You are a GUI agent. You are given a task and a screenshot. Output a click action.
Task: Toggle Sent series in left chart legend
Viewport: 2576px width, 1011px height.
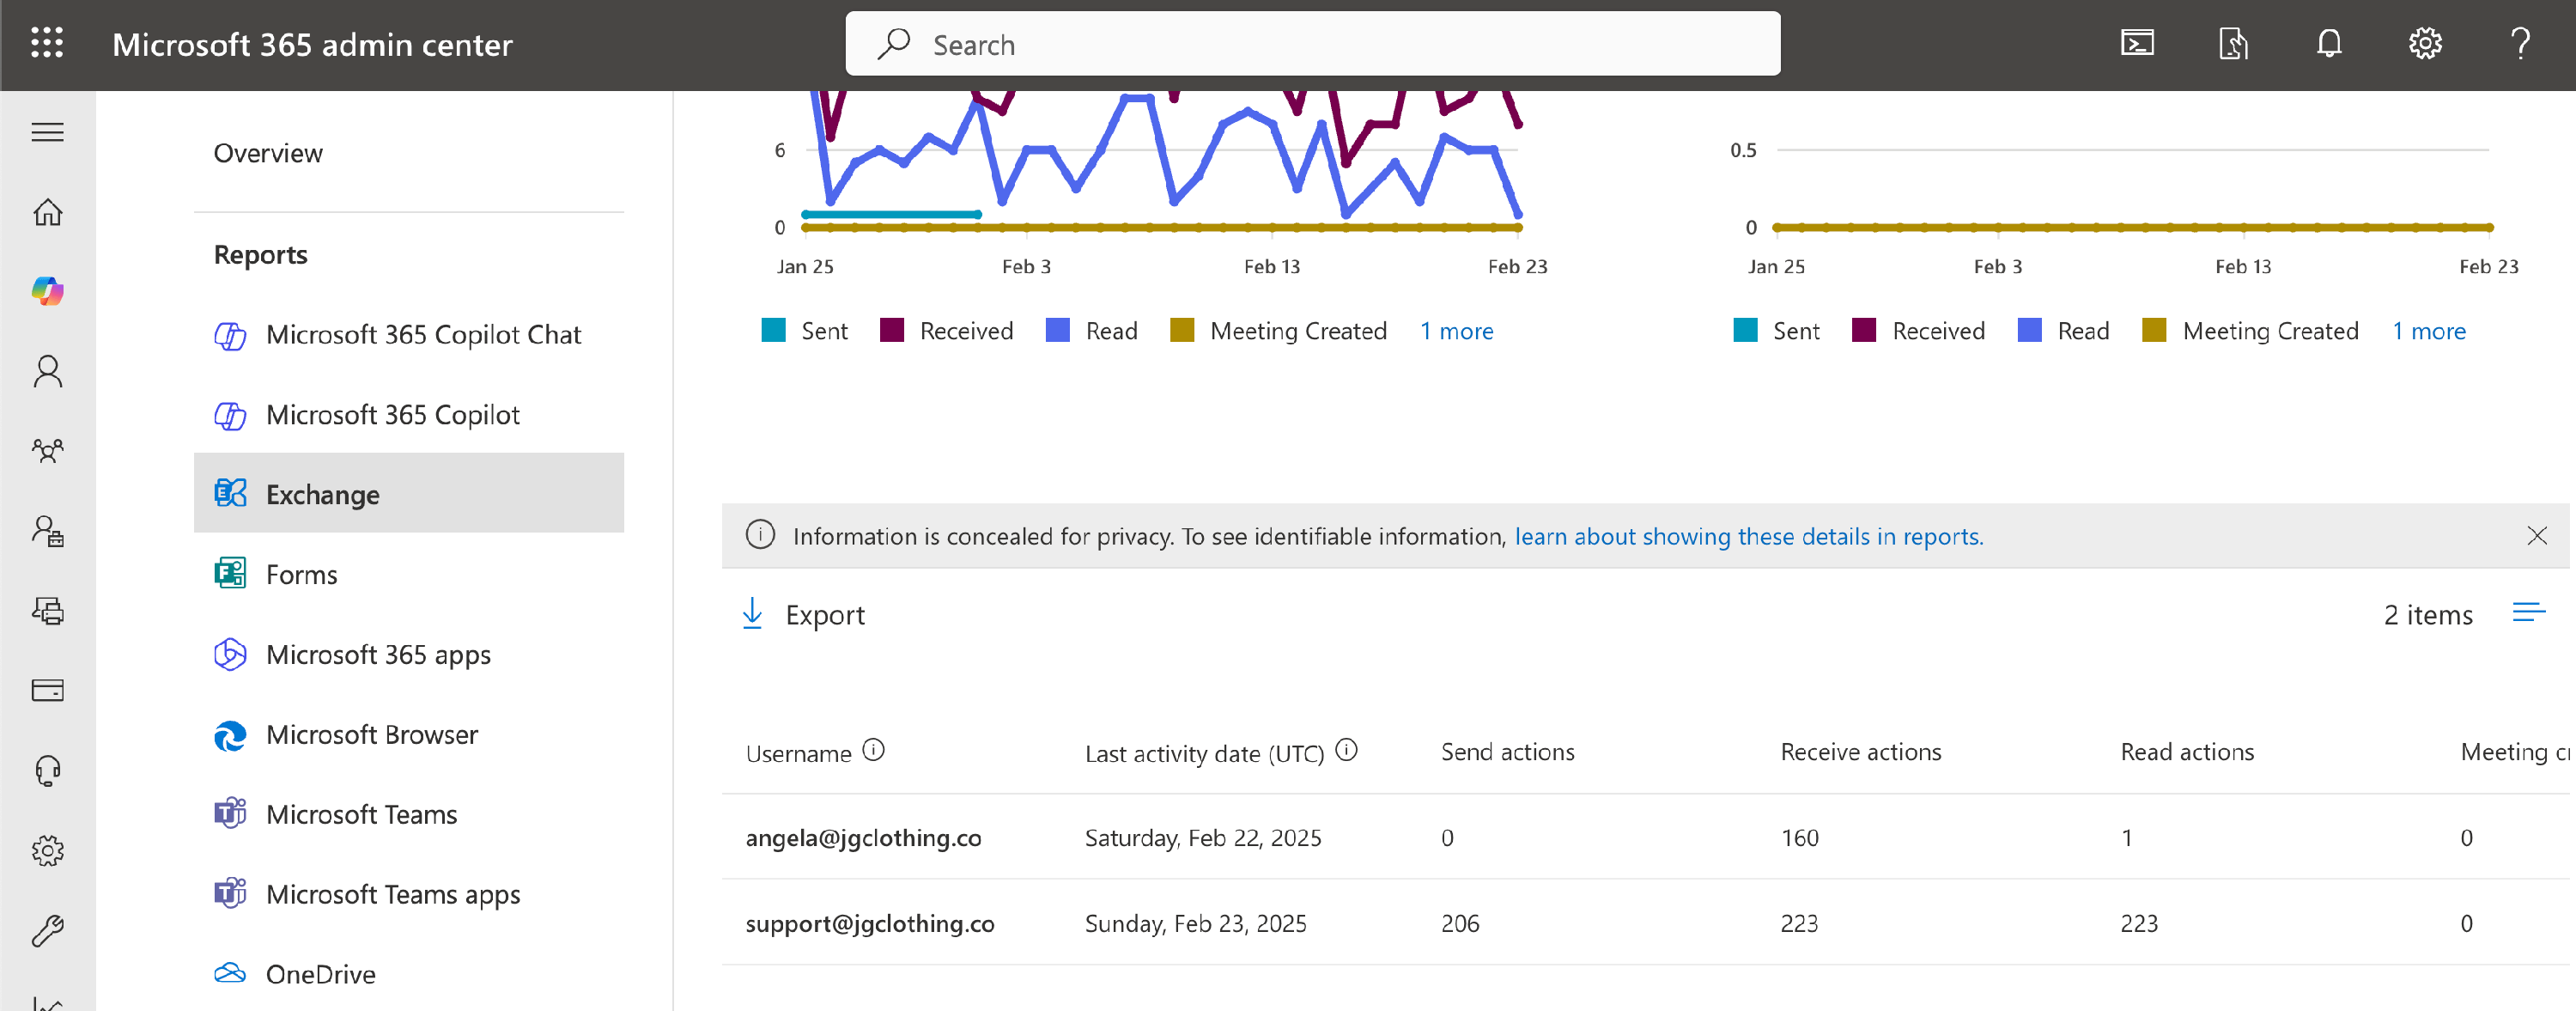click(x=804, y=331)
